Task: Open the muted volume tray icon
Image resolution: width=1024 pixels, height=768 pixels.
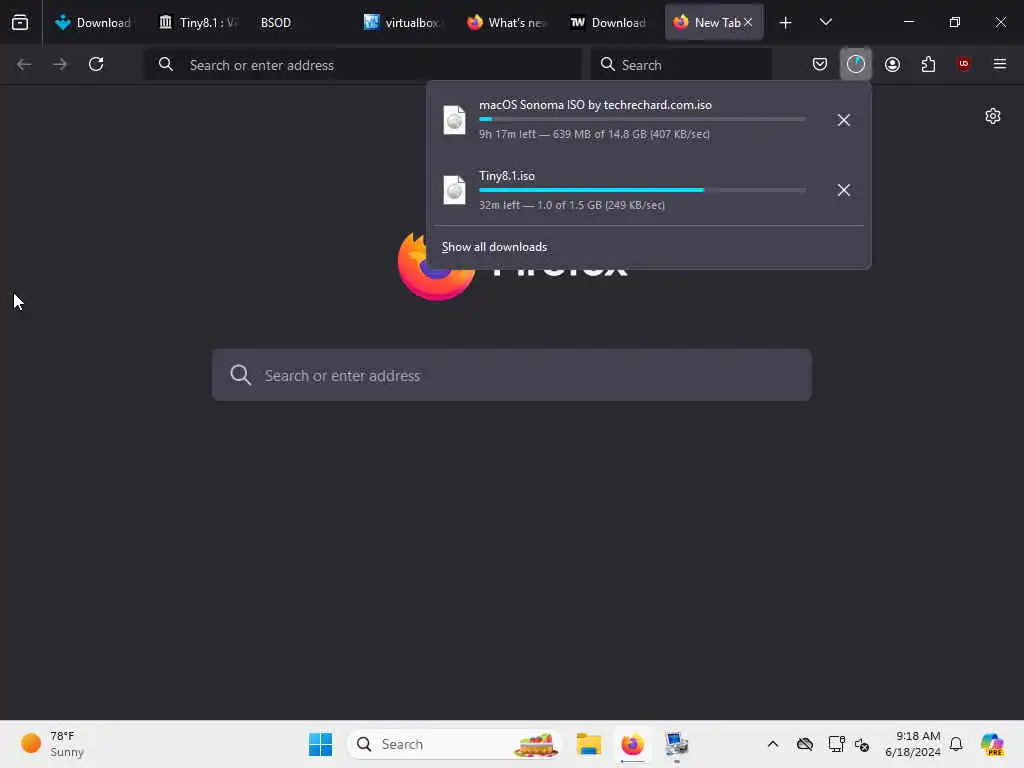Action: click(x=861, y=744)
